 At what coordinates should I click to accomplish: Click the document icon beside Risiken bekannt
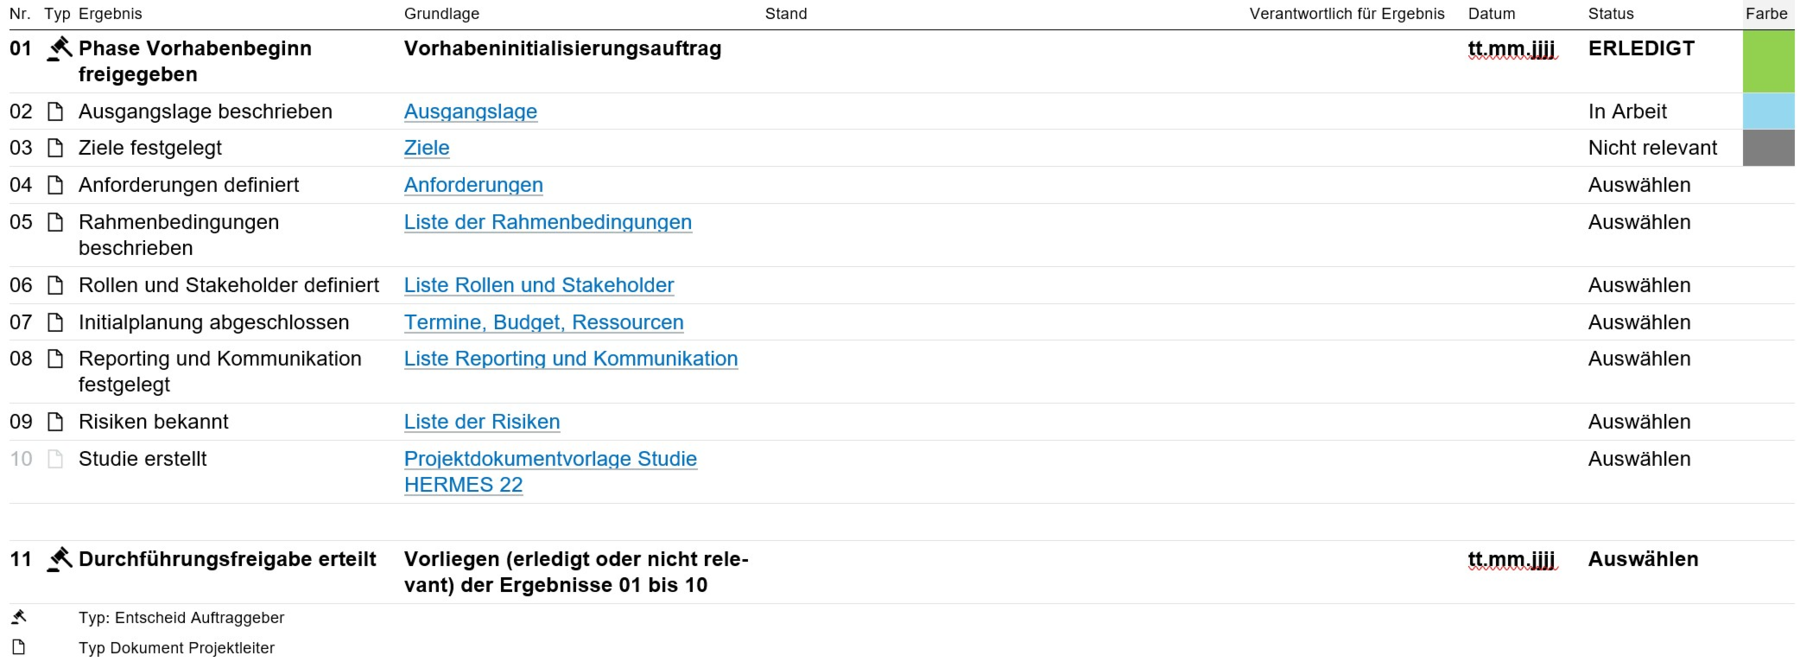[x=56, y=422]
